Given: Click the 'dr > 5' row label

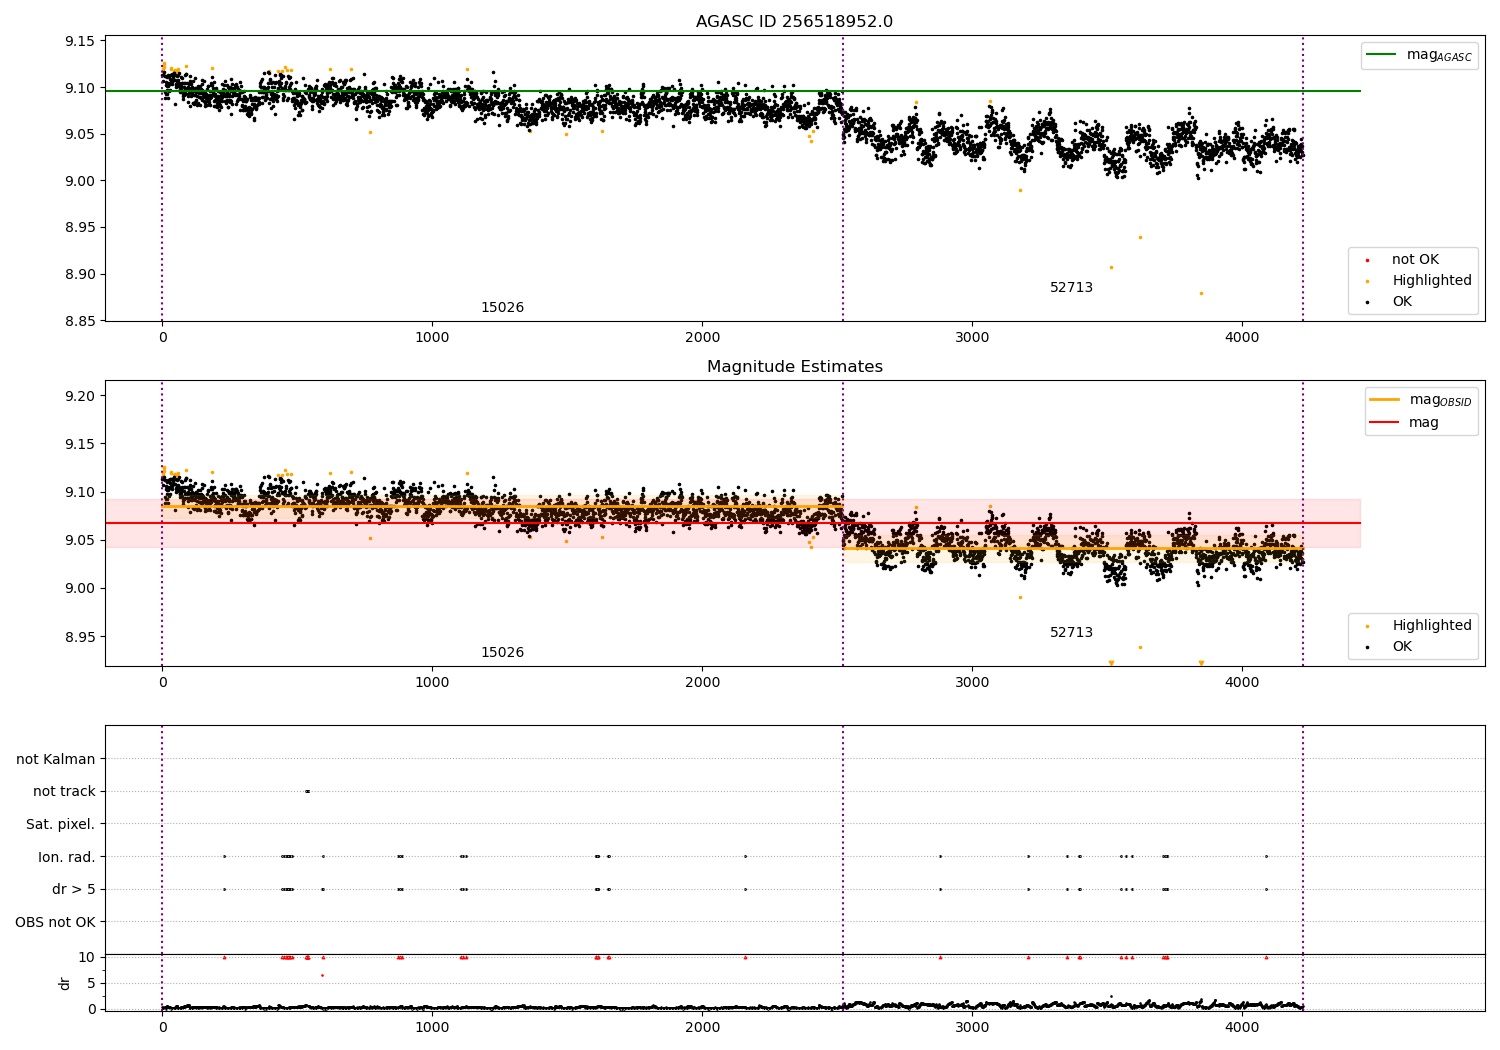Looking at the screenshot, I should [x=74, y=889].
